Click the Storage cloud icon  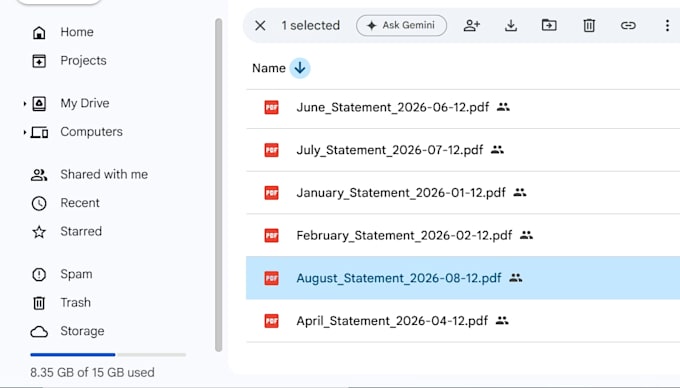pos(39,332)
